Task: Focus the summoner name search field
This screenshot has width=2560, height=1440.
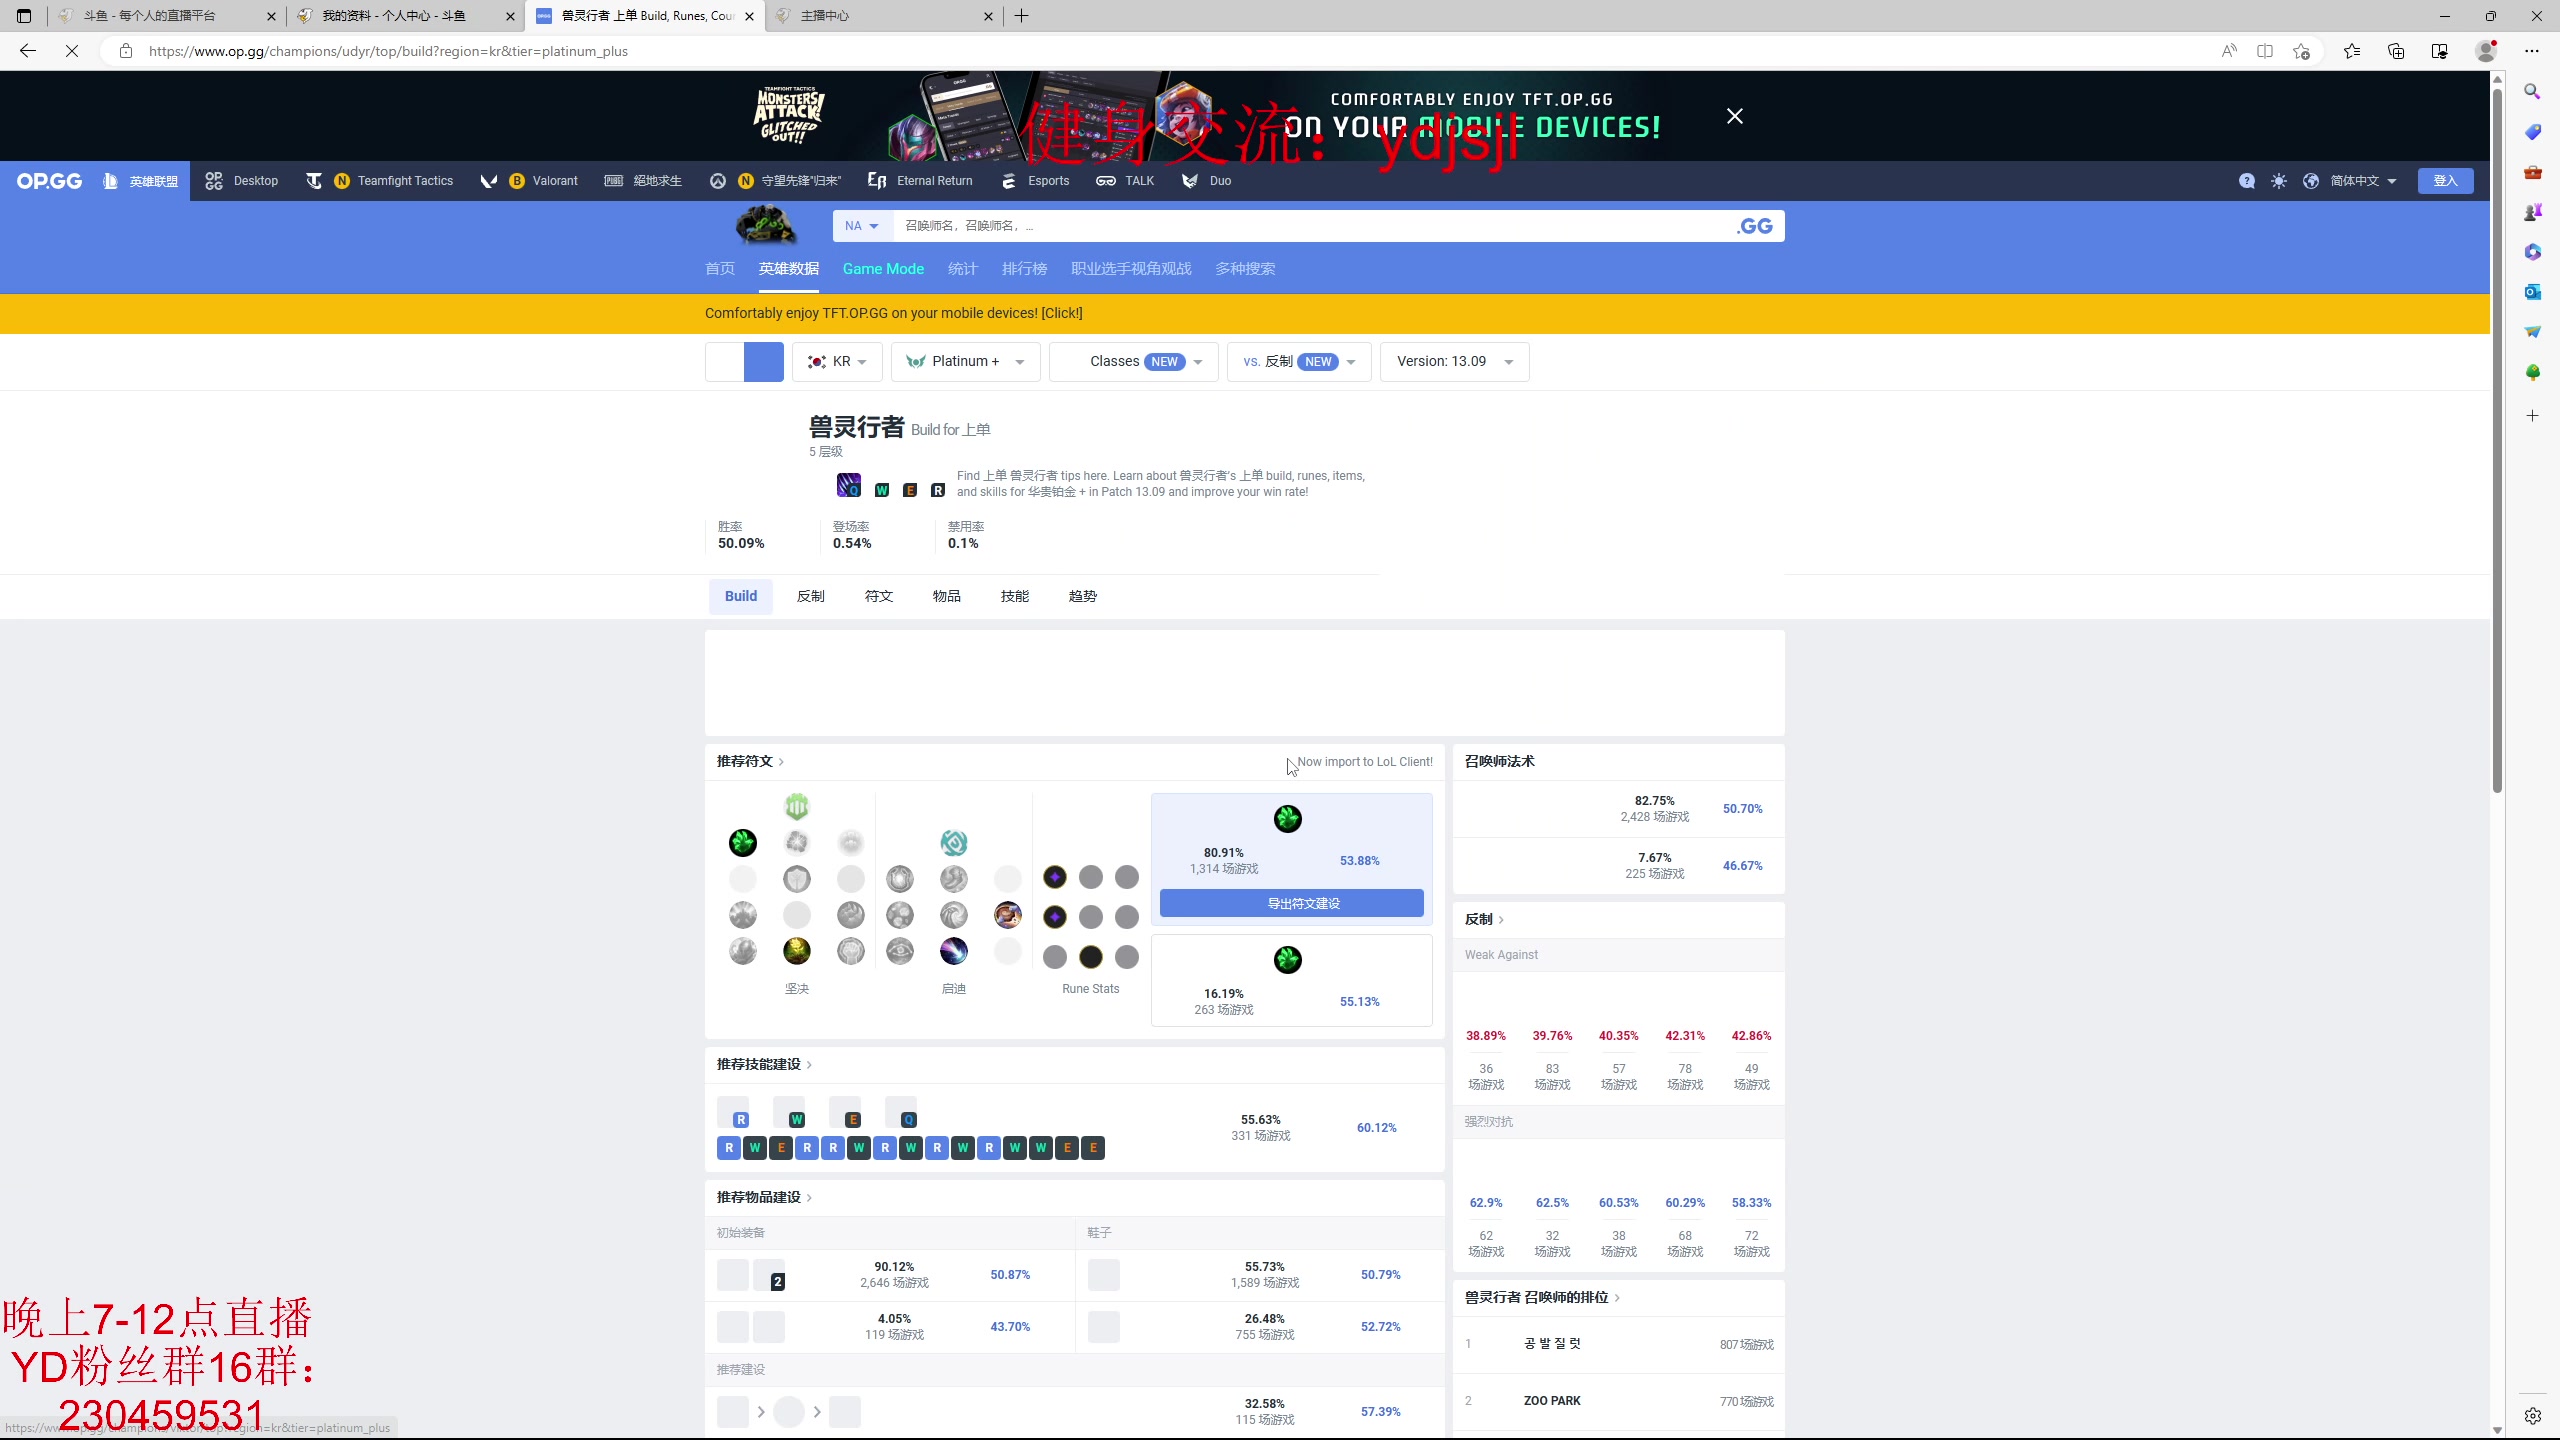Action: pos(1310,226)
